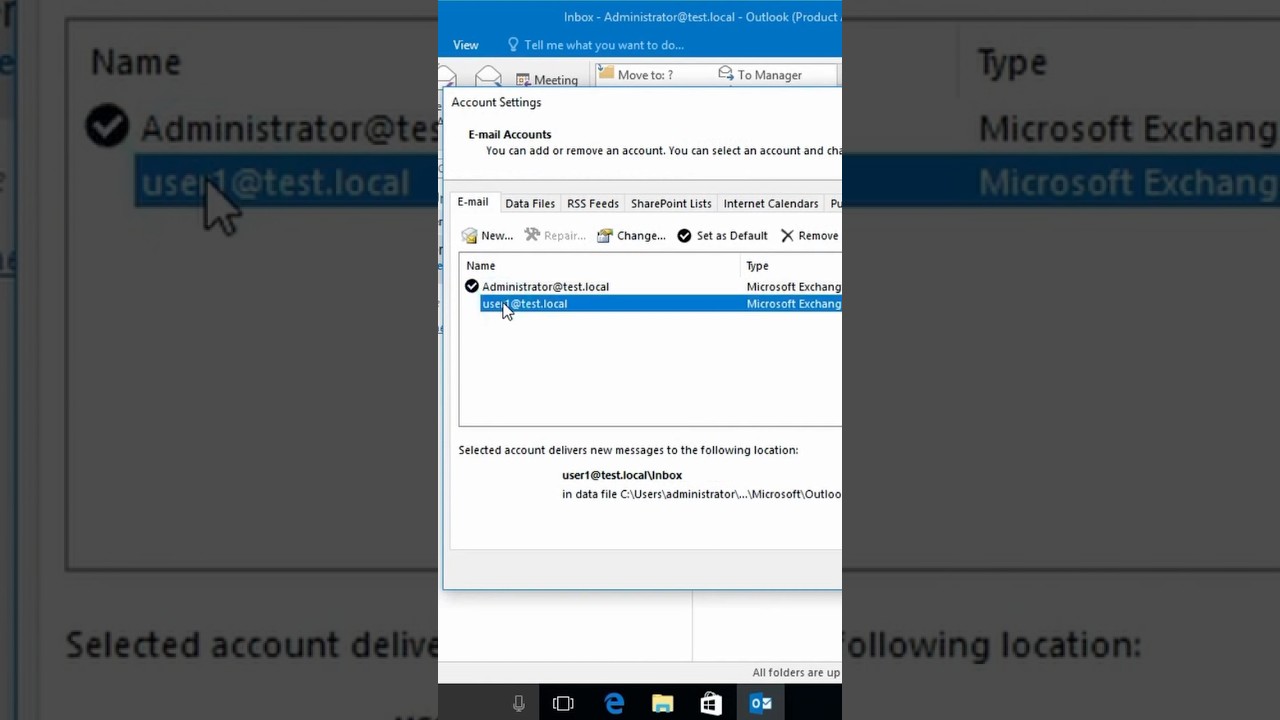
Task: Open File Explorer from the taskbar
Action: pos(662,704)
